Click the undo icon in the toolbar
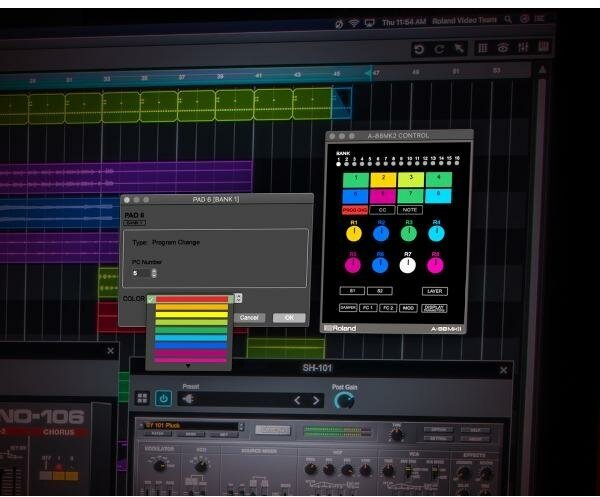This screenshot has height=497, width=600. 419,50
